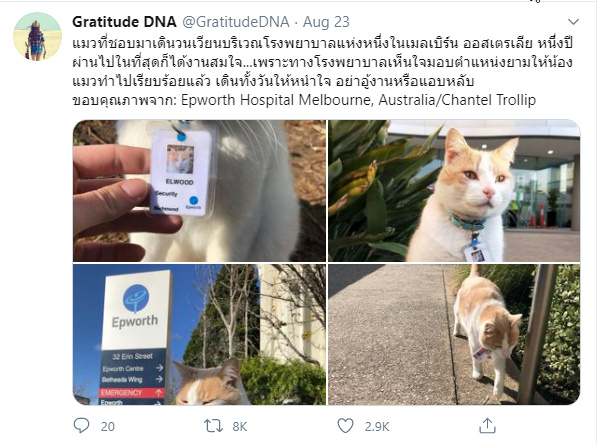Open the Epworth sign photo

(200, 334)
